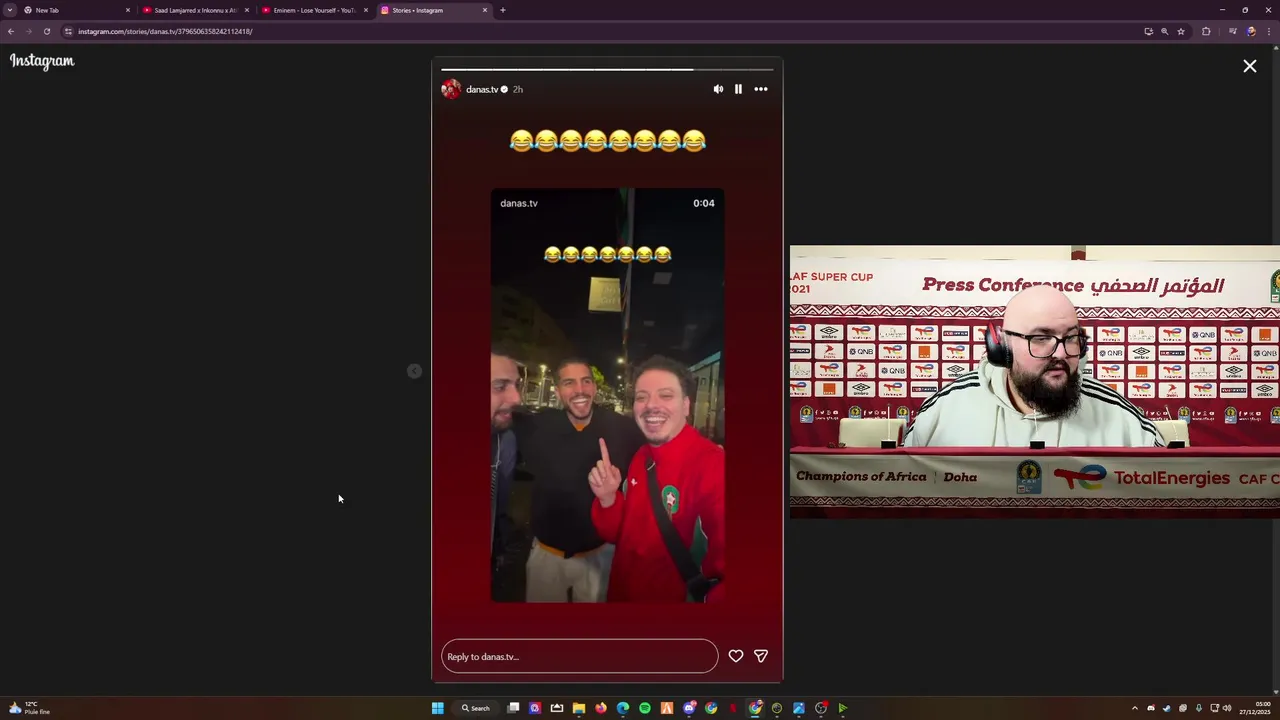Click the story progress bar at top

(x=607, y=69)
